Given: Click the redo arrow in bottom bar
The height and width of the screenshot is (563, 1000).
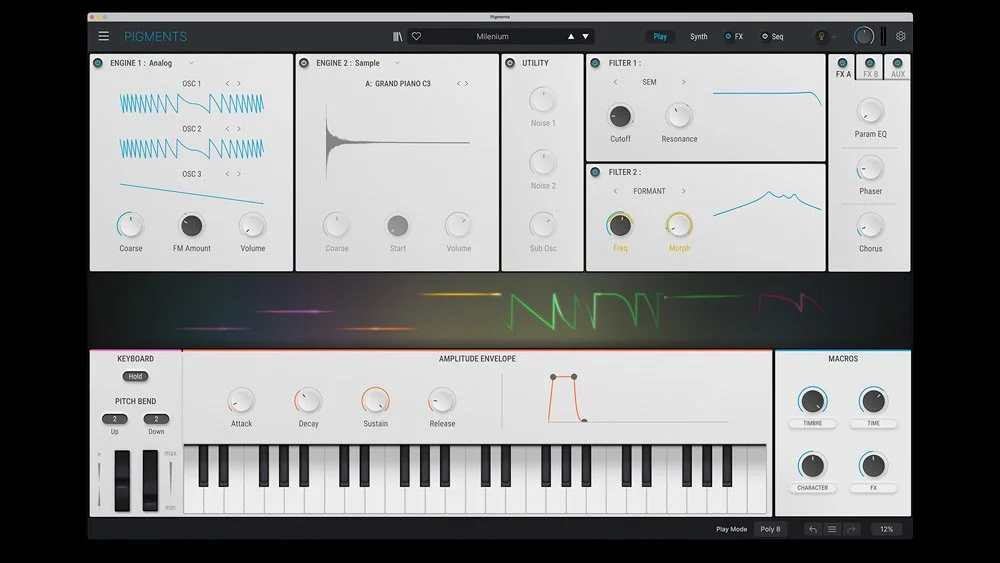Looking at the screenshot, I should pyautogui.click(x=851, y=529).
